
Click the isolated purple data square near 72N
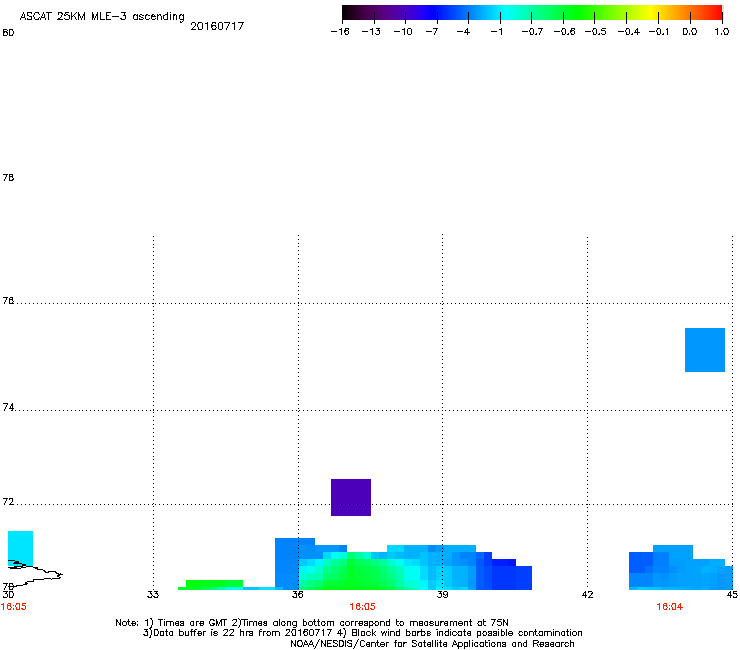tap(351, 497)
